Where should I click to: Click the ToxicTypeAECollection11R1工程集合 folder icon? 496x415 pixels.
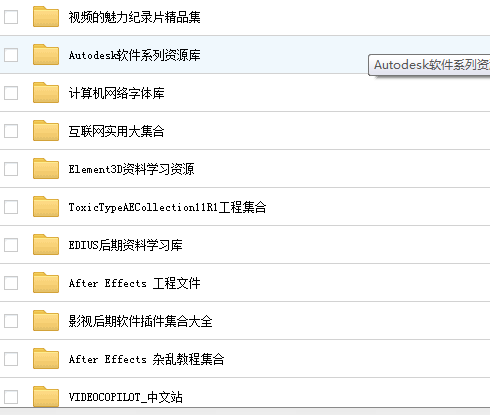pyautogui.click(x=46, y=206)
